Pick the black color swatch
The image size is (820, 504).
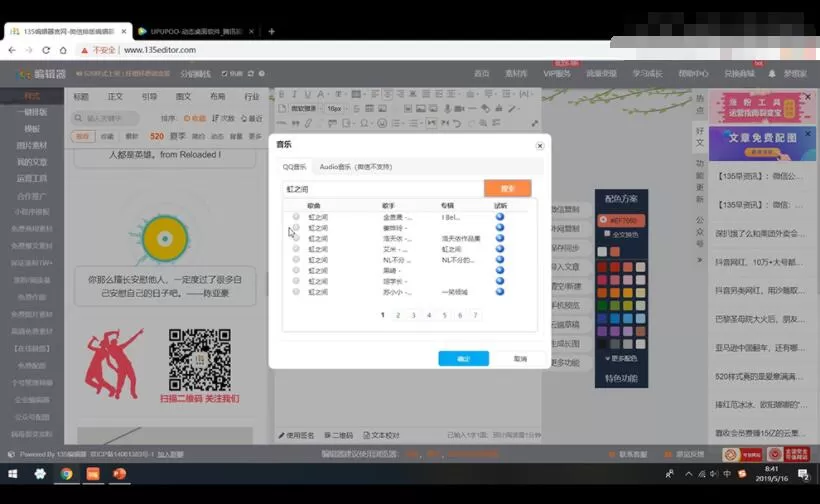pyautogui.click(x=602, y=344)
